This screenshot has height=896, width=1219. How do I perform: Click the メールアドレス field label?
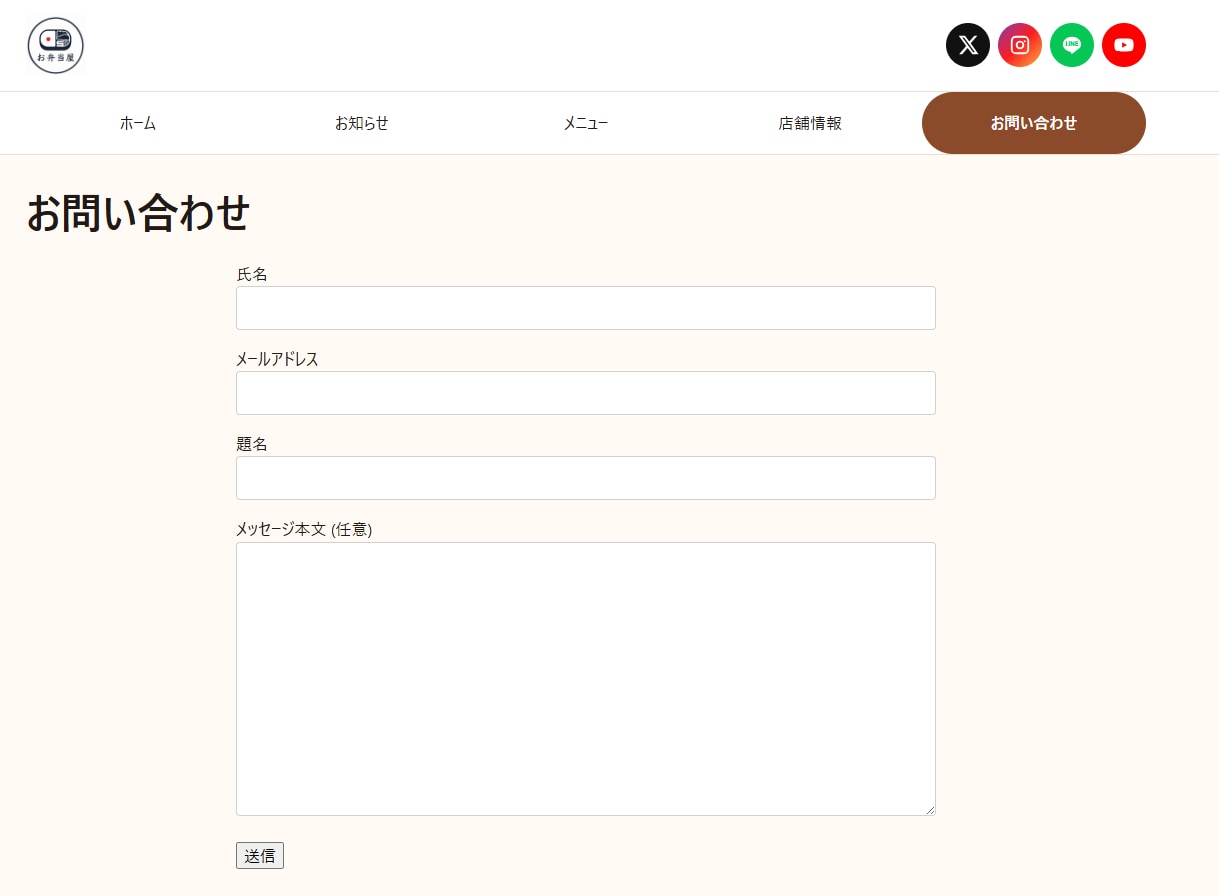277,359
